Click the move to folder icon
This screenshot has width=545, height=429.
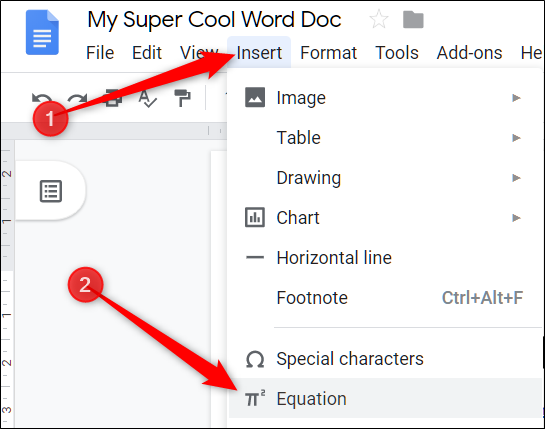click(x=413, y=19)
